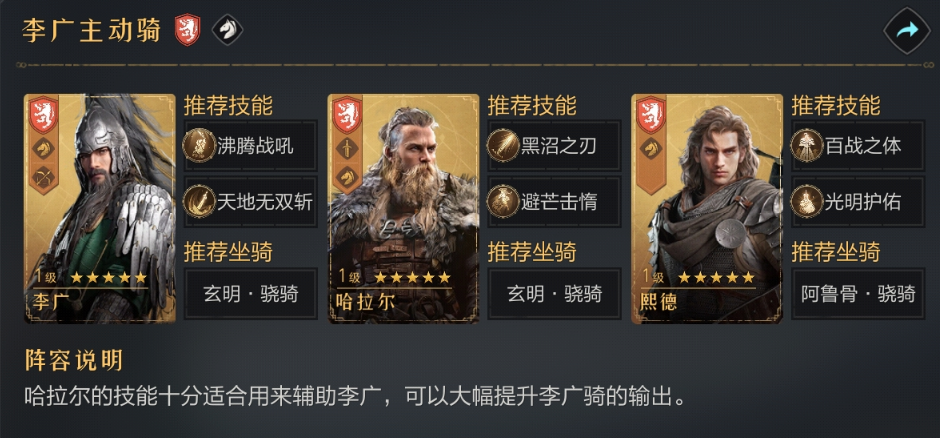Click the 李广主动骑 lineup title
The image size is (940, 438).
point(92,31)
